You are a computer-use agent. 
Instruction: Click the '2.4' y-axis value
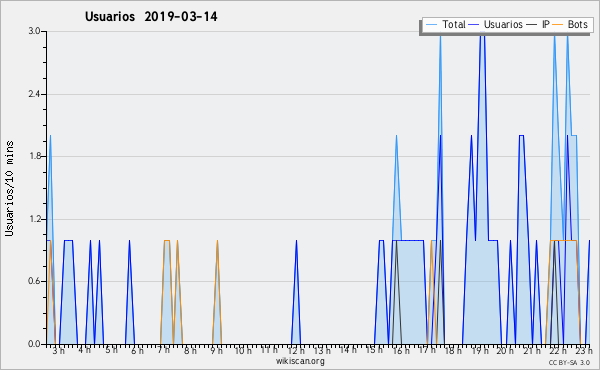(34, 94)
